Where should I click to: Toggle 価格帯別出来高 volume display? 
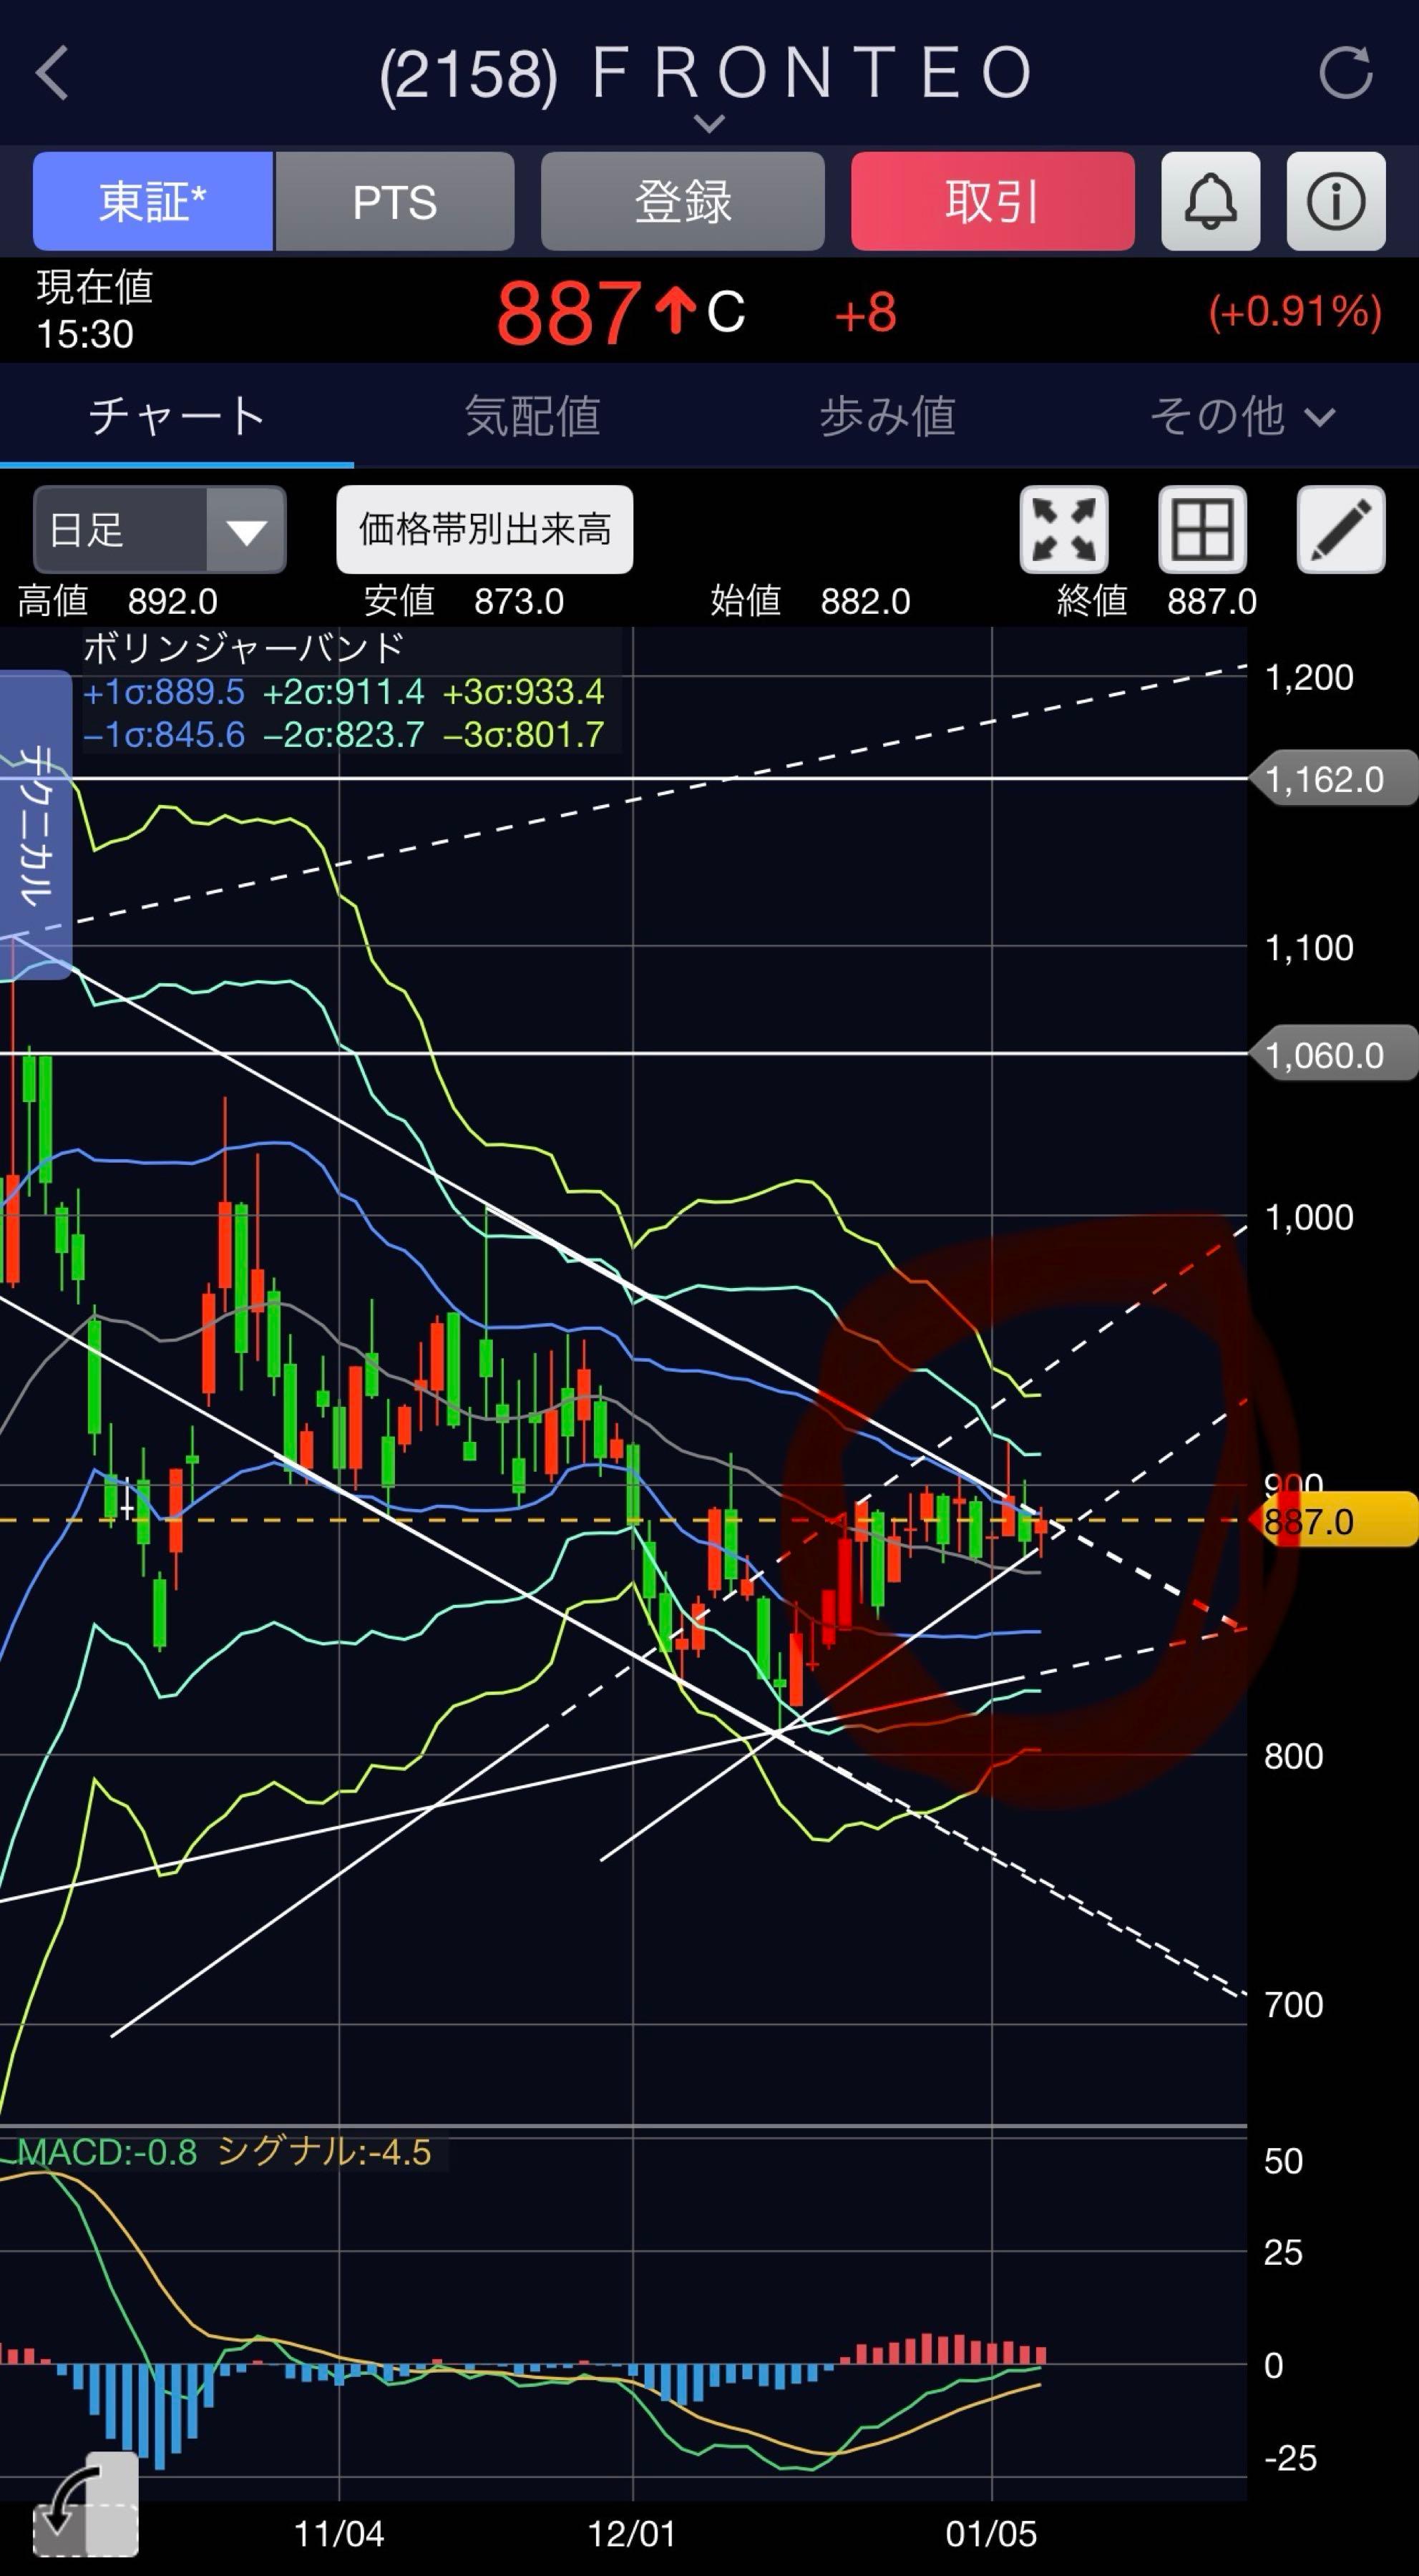(484, 529)
